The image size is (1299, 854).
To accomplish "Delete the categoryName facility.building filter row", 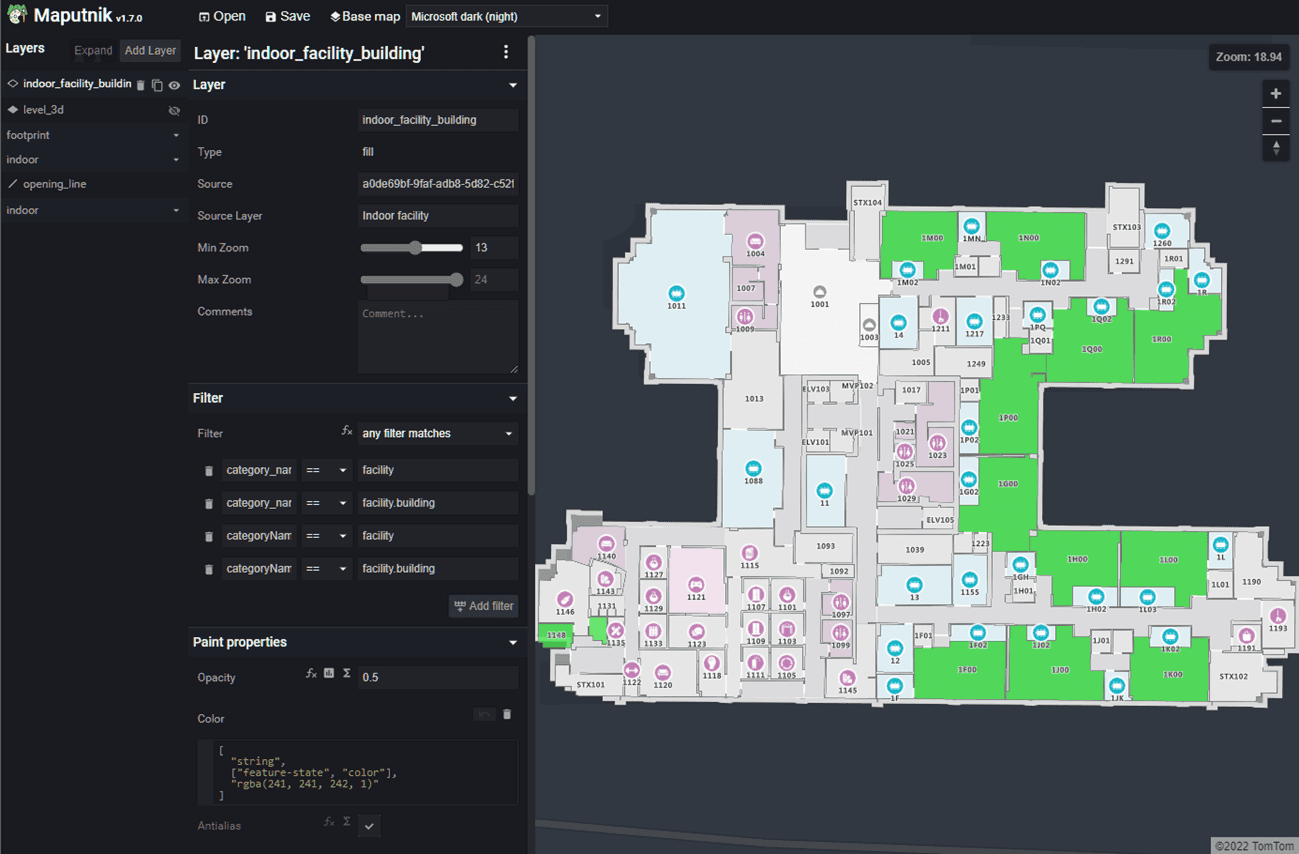I will tap(209, 569).
